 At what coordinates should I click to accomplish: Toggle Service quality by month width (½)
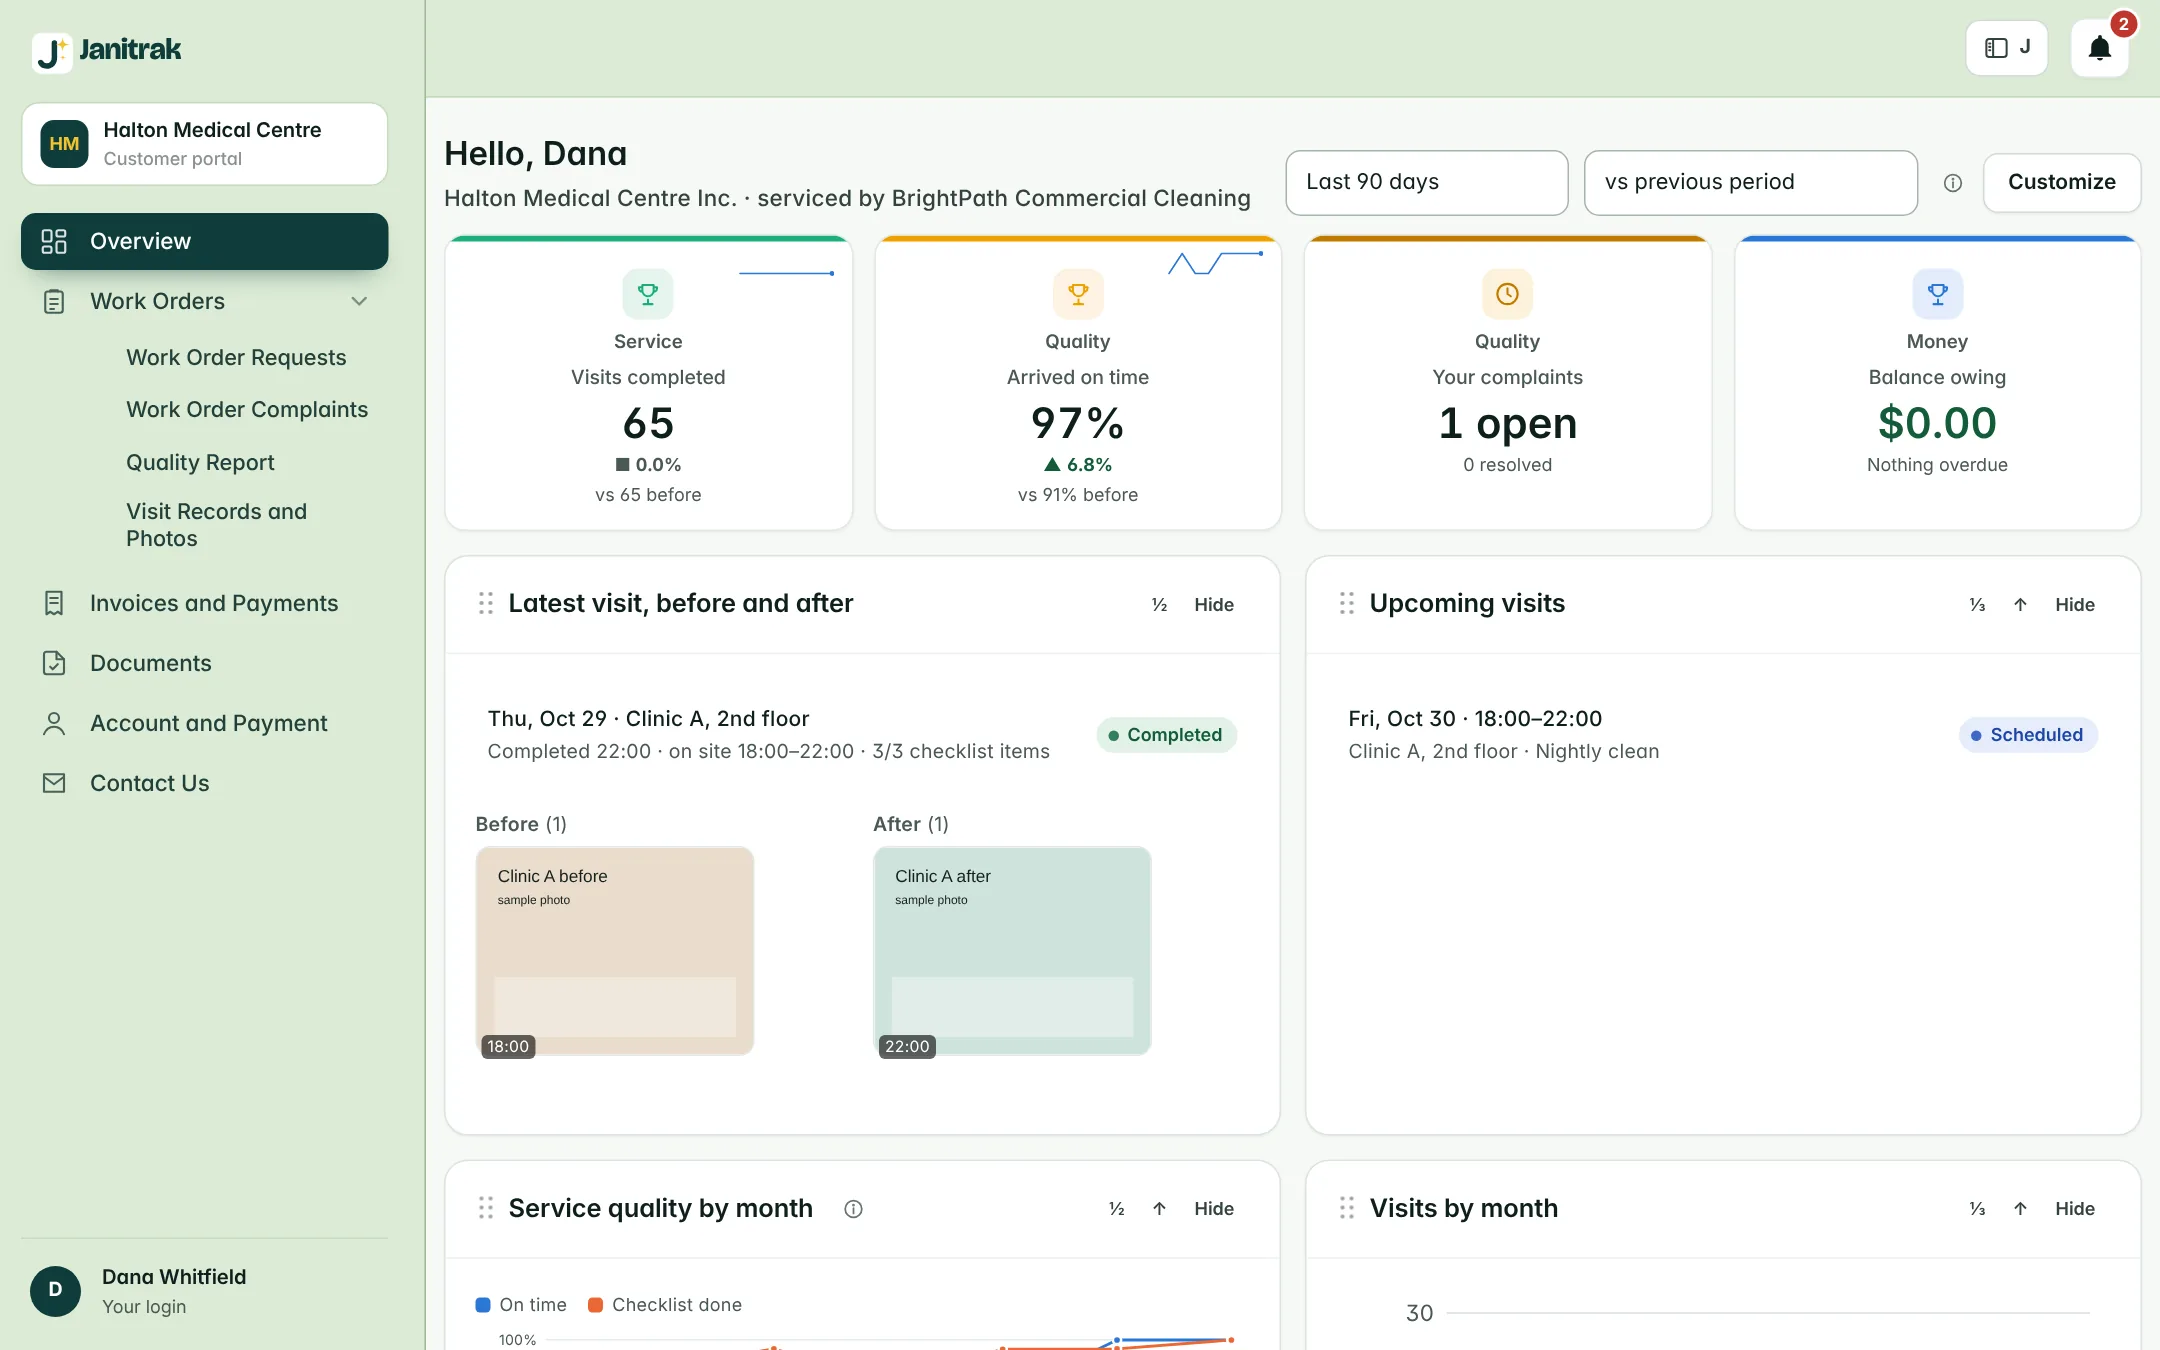click(1116, 1209)
